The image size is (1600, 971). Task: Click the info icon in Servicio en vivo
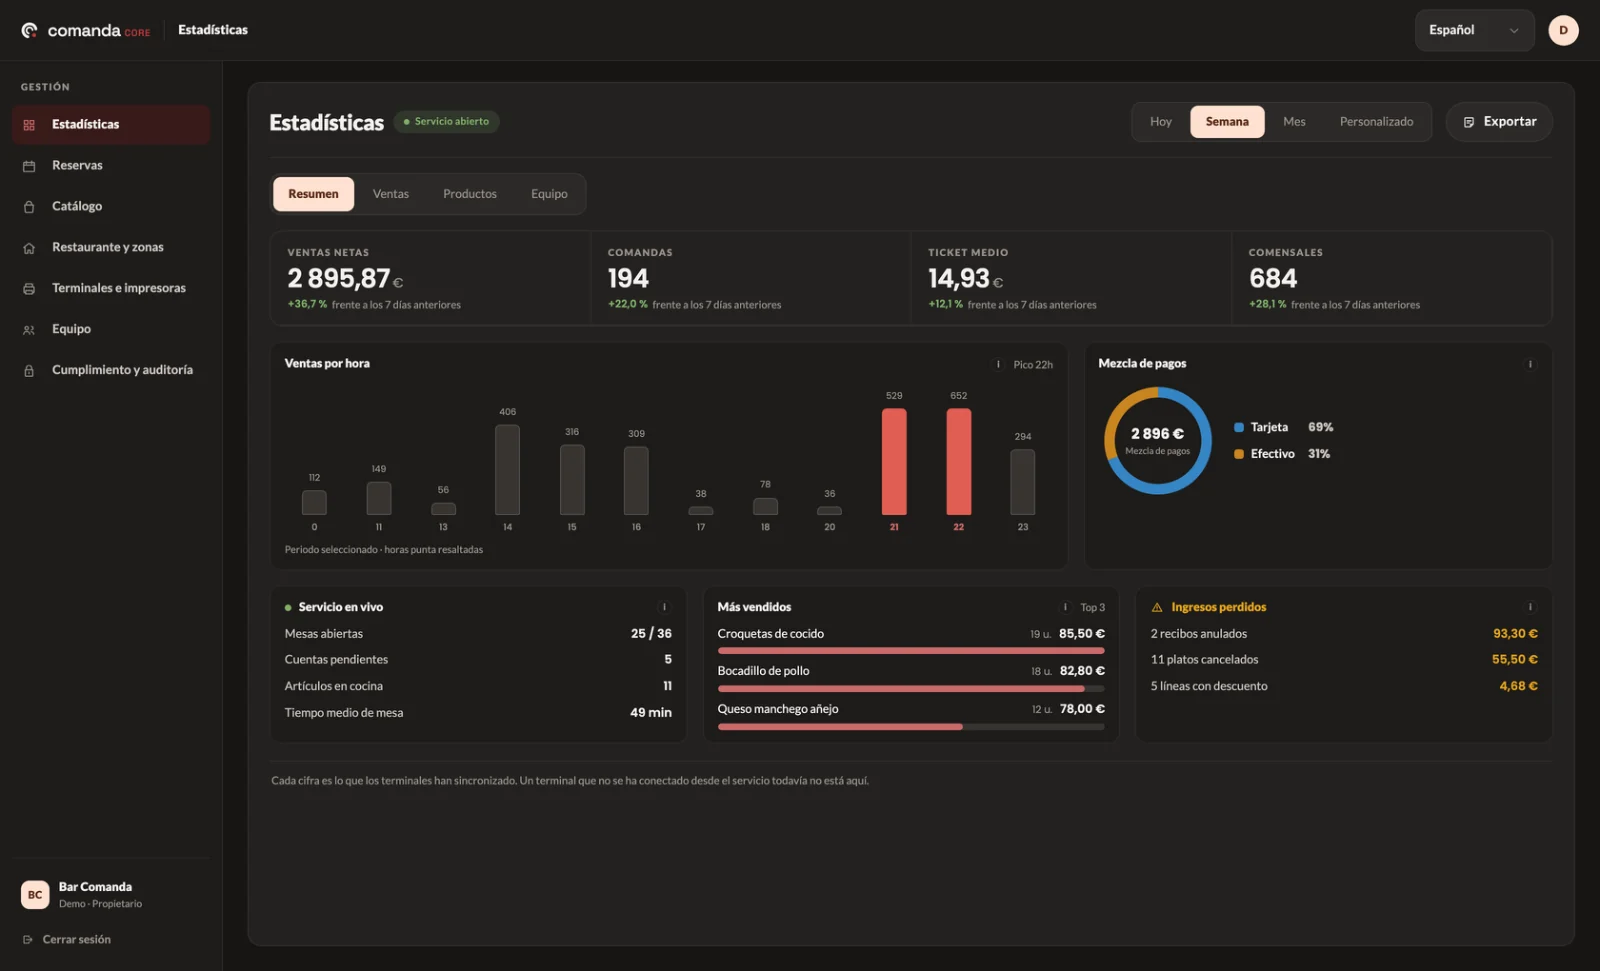[664, 607]
